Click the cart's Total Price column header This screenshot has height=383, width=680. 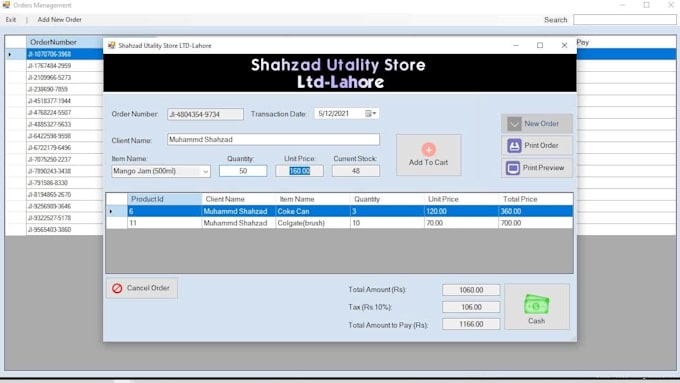[x=536, y=199]
